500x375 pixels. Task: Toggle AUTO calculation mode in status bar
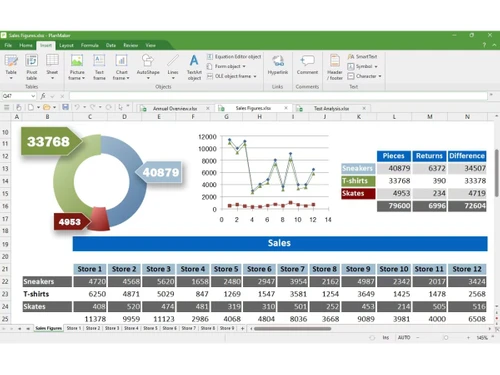click(x=404, y=338)
